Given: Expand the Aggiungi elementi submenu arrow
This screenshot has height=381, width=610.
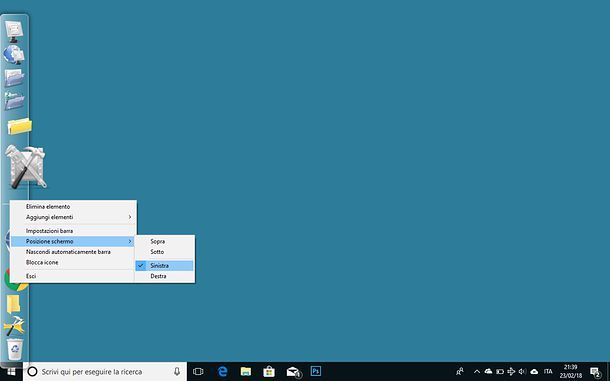Looking at the screenshot, I should (x=130, y=217).
